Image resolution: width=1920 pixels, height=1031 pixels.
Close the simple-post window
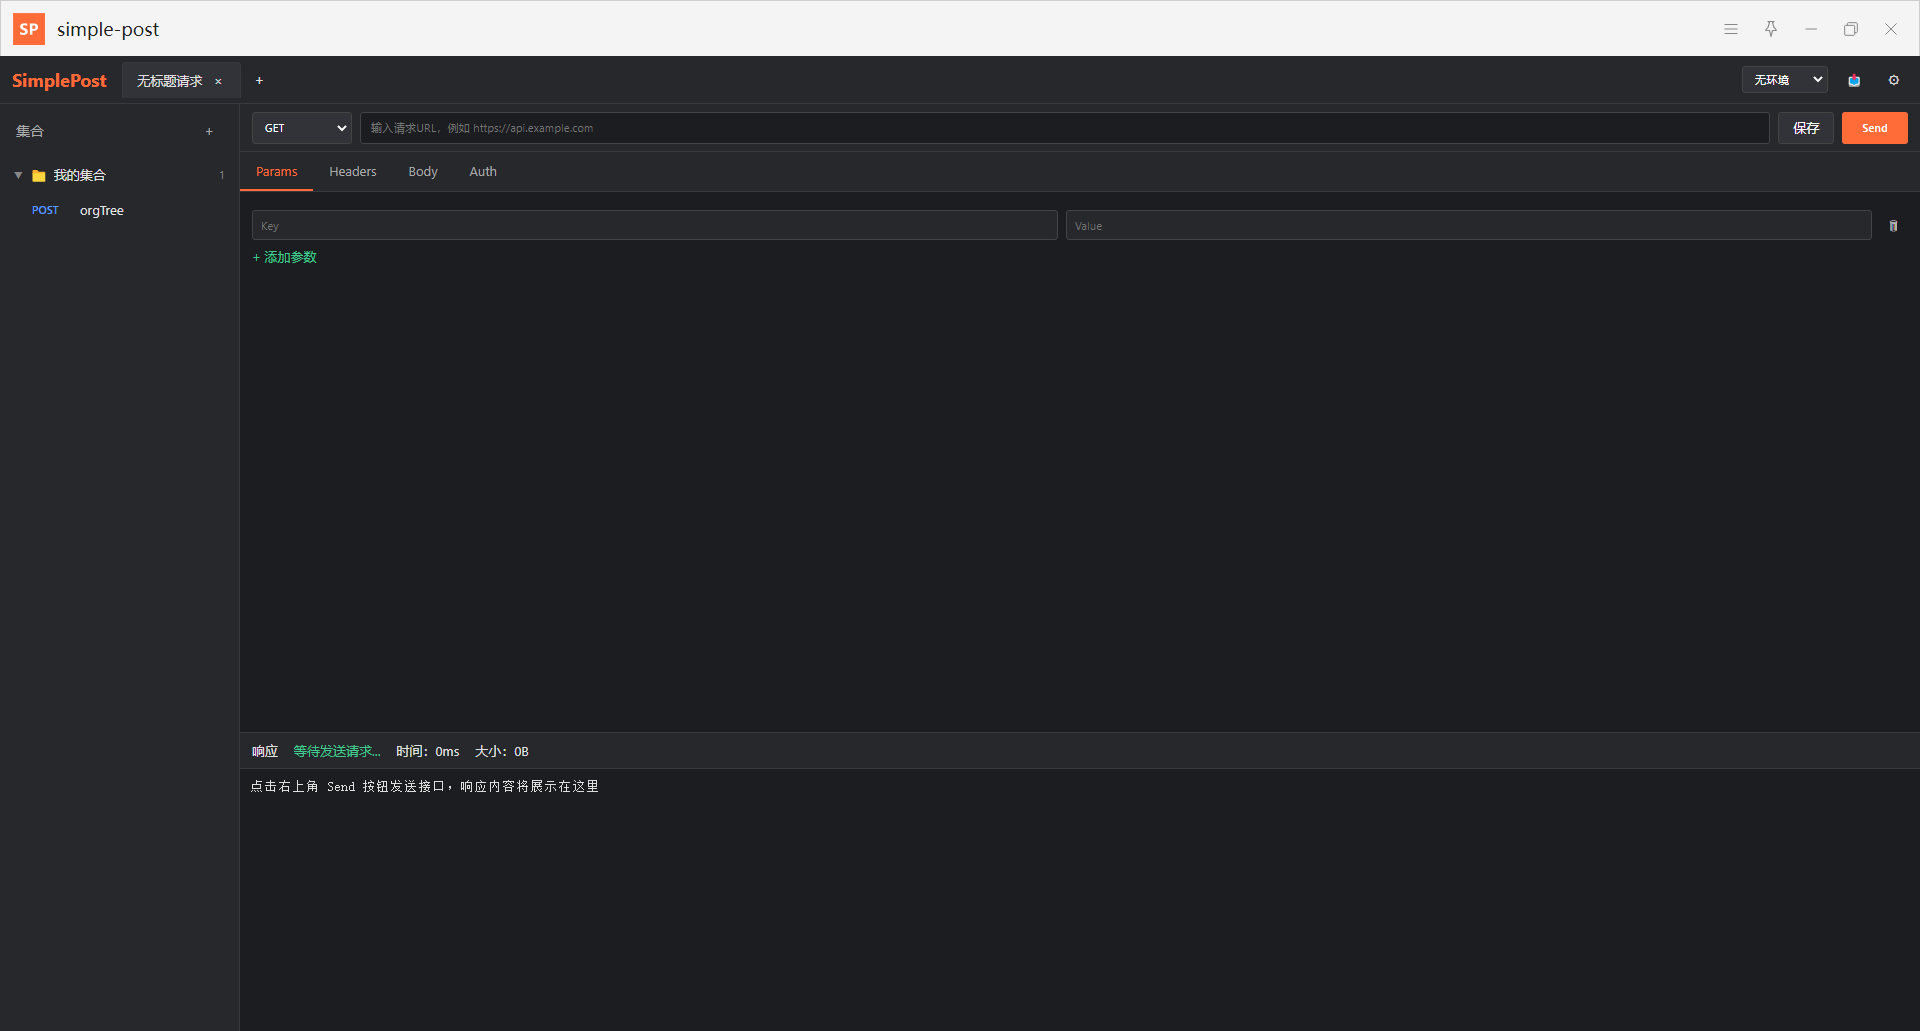(1891, 29)
